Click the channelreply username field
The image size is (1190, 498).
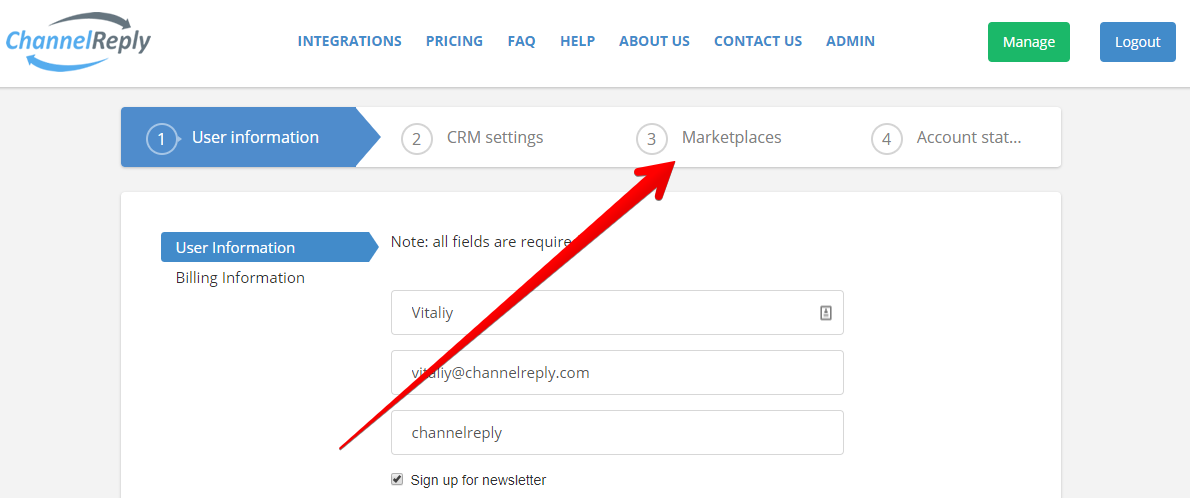(x=617, y=433)
